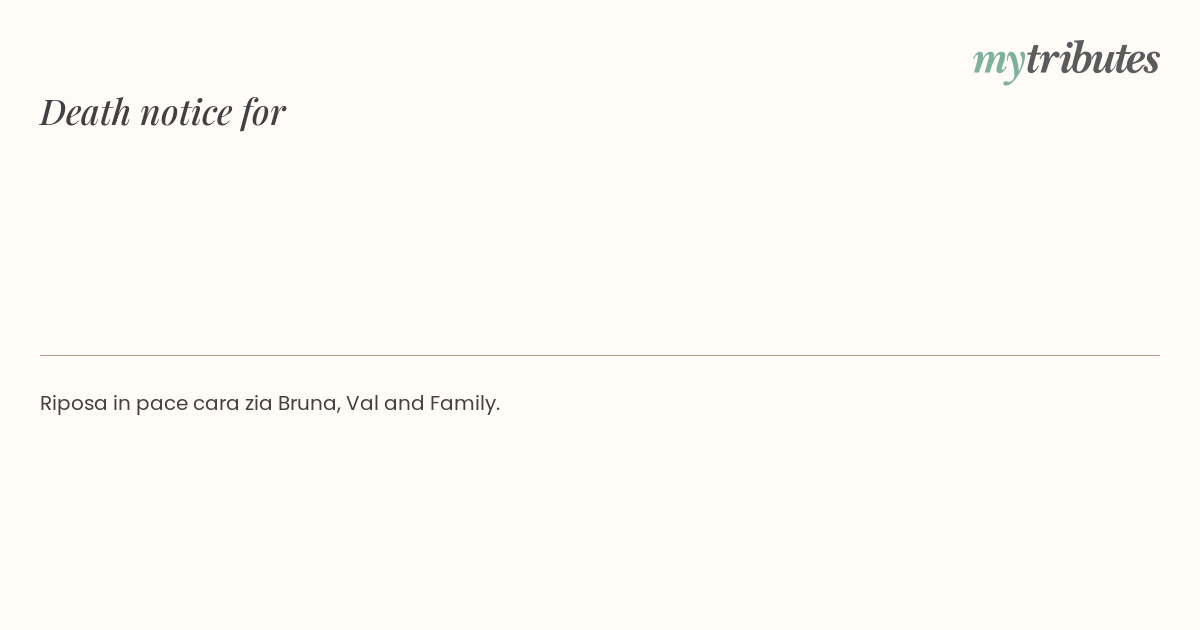Click the word "and" in the message
The image size is (1200, 630).
point(404,403)
